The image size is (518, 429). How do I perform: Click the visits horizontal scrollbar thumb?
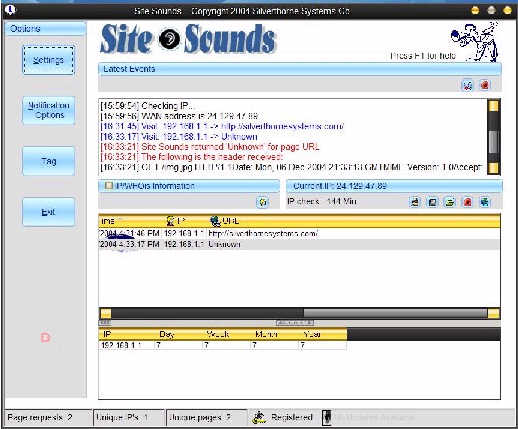(395, 313)
